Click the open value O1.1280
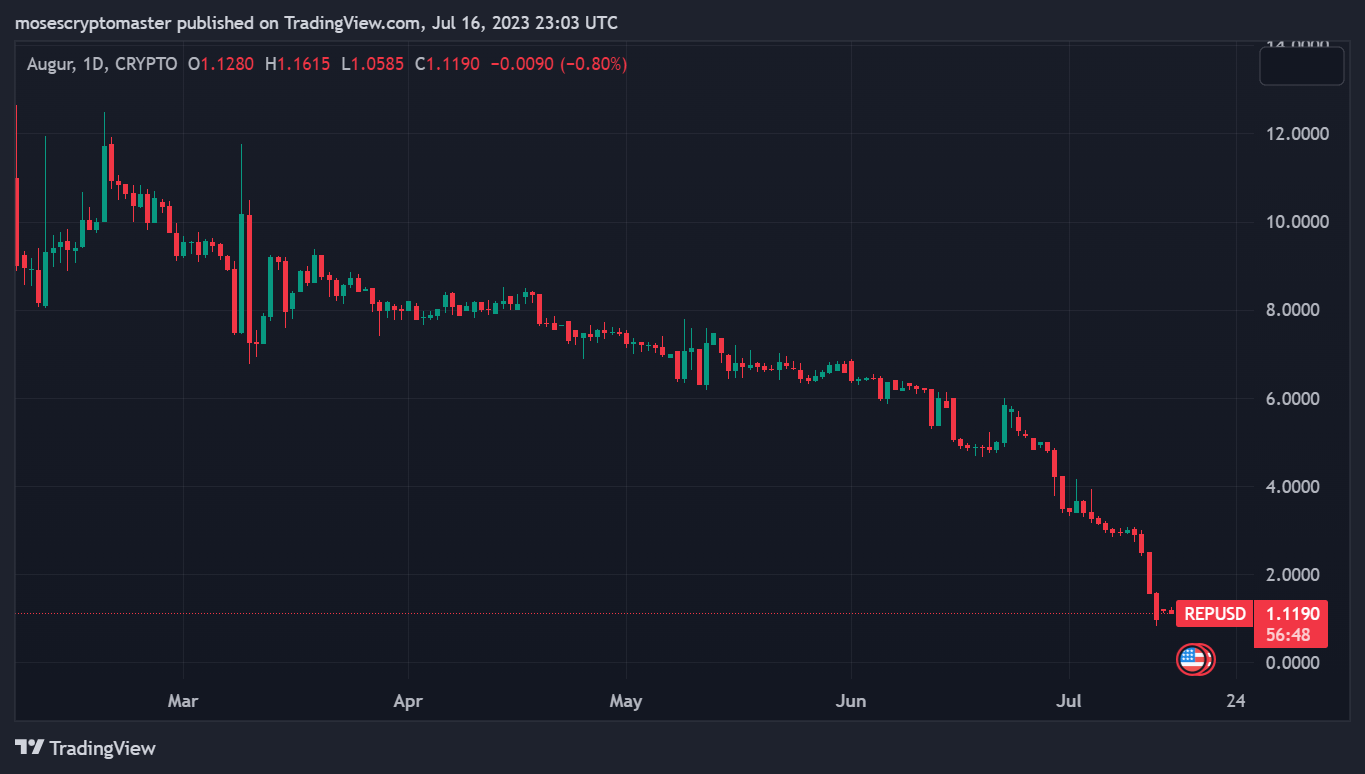The width and height of the screenshot is (1365, 774). click(221, 64)
